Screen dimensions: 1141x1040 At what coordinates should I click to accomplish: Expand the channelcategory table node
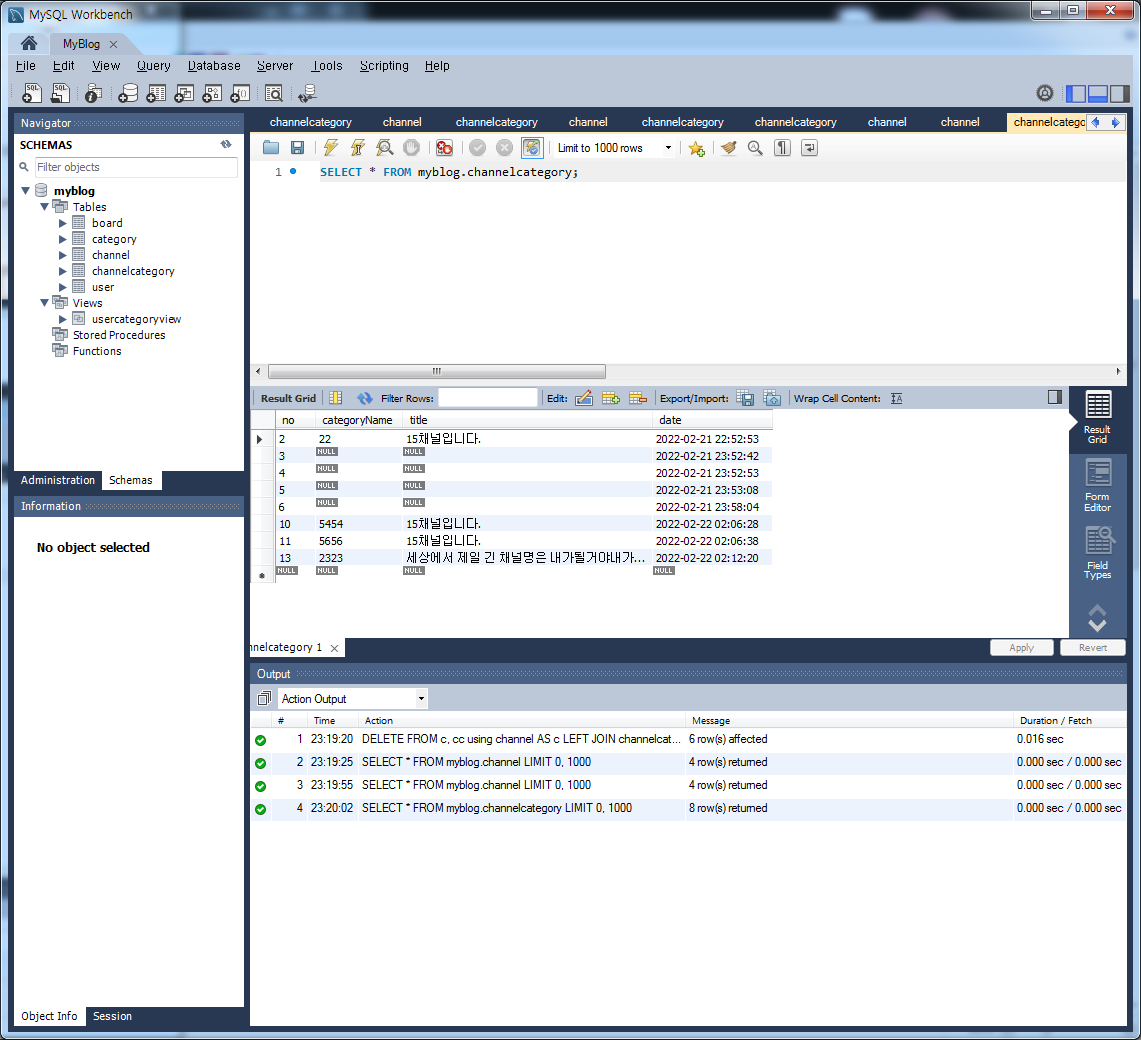(x=63, y=271)
